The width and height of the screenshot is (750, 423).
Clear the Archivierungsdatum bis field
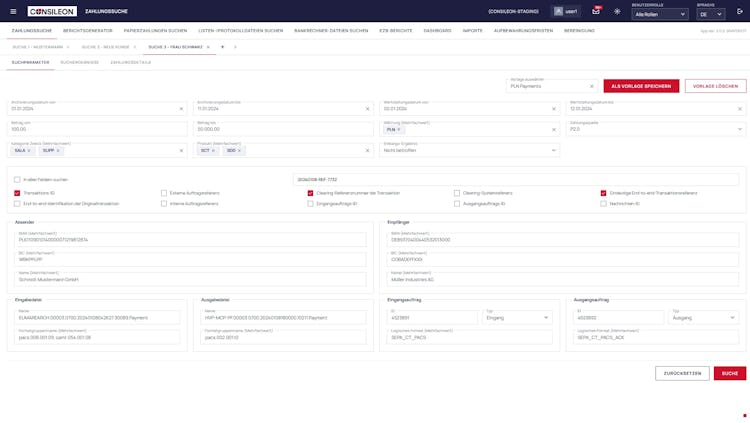[x=367, y=109]
